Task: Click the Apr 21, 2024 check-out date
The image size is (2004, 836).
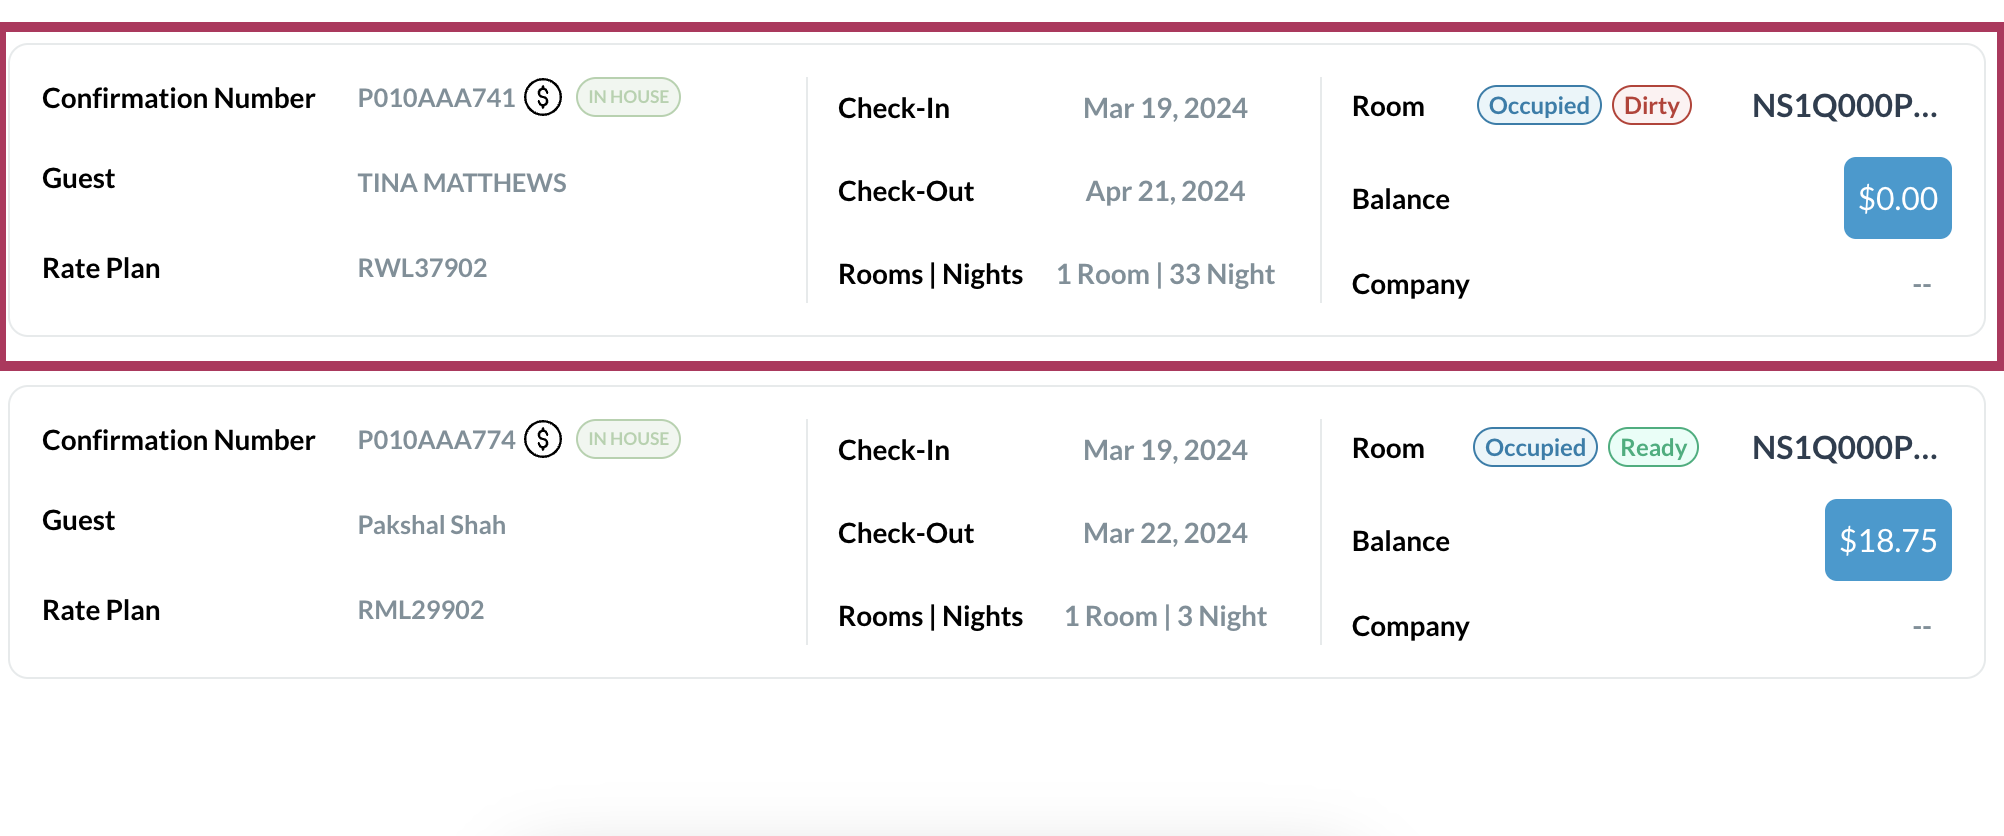Action: click(x=1165, y=191)
